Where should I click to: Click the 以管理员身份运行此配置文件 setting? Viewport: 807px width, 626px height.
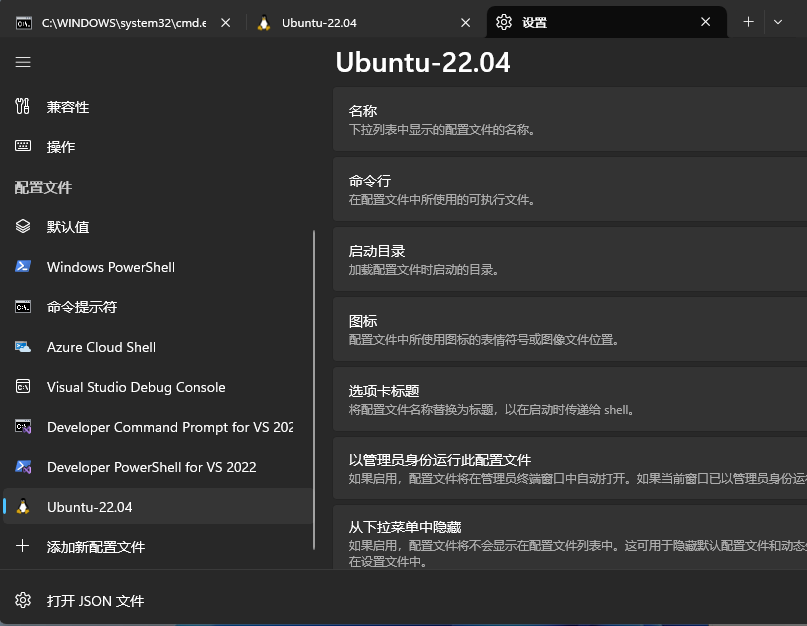coord(570,468)
